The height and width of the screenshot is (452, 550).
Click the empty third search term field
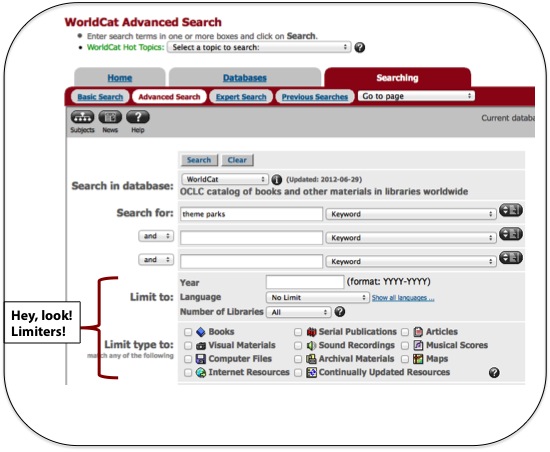pos(251,262)
